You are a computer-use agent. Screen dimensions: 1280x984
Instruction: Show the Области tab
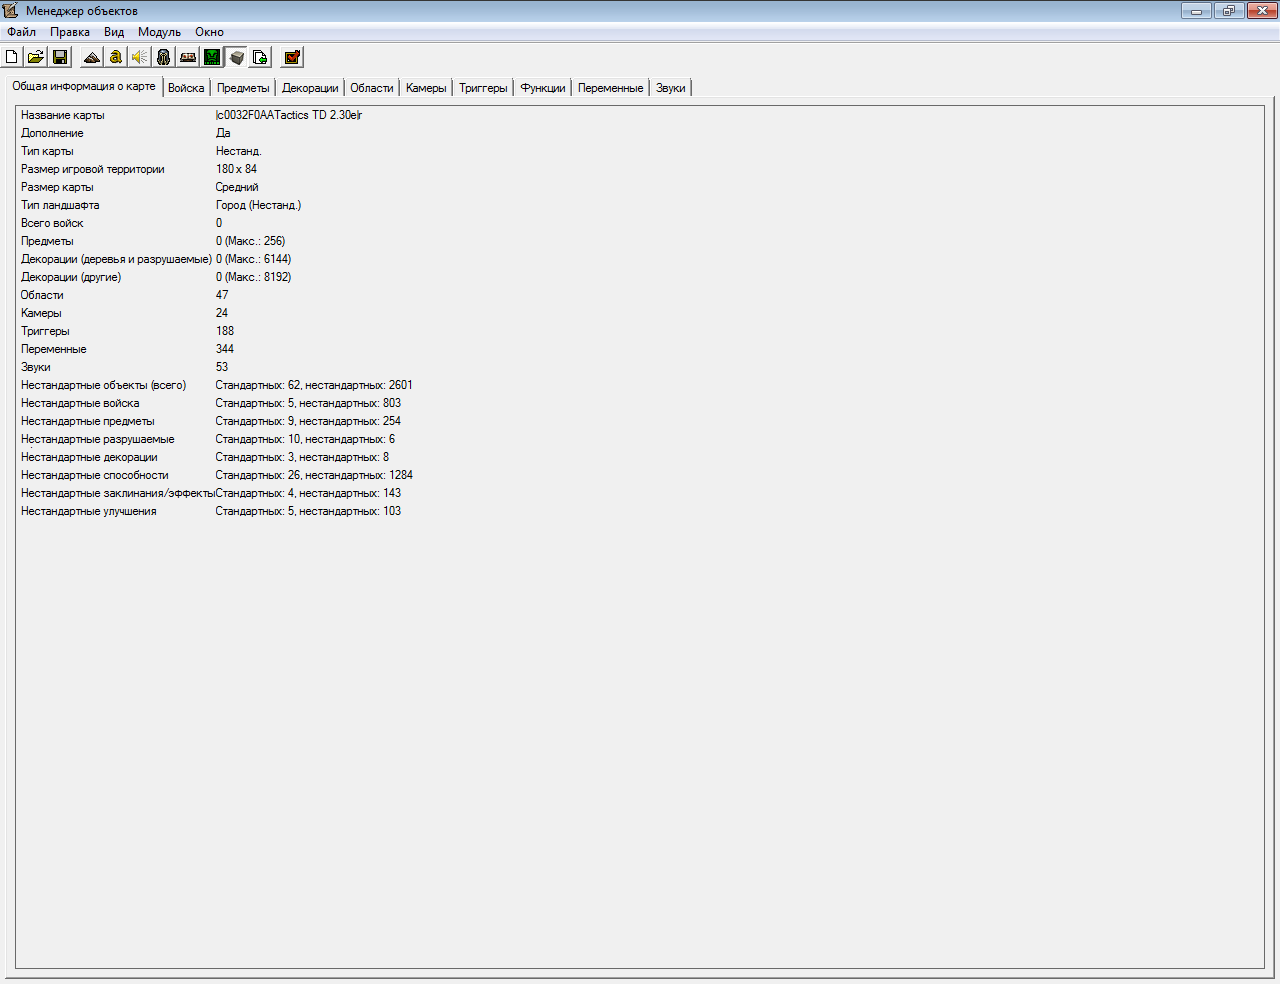[372, 88]
